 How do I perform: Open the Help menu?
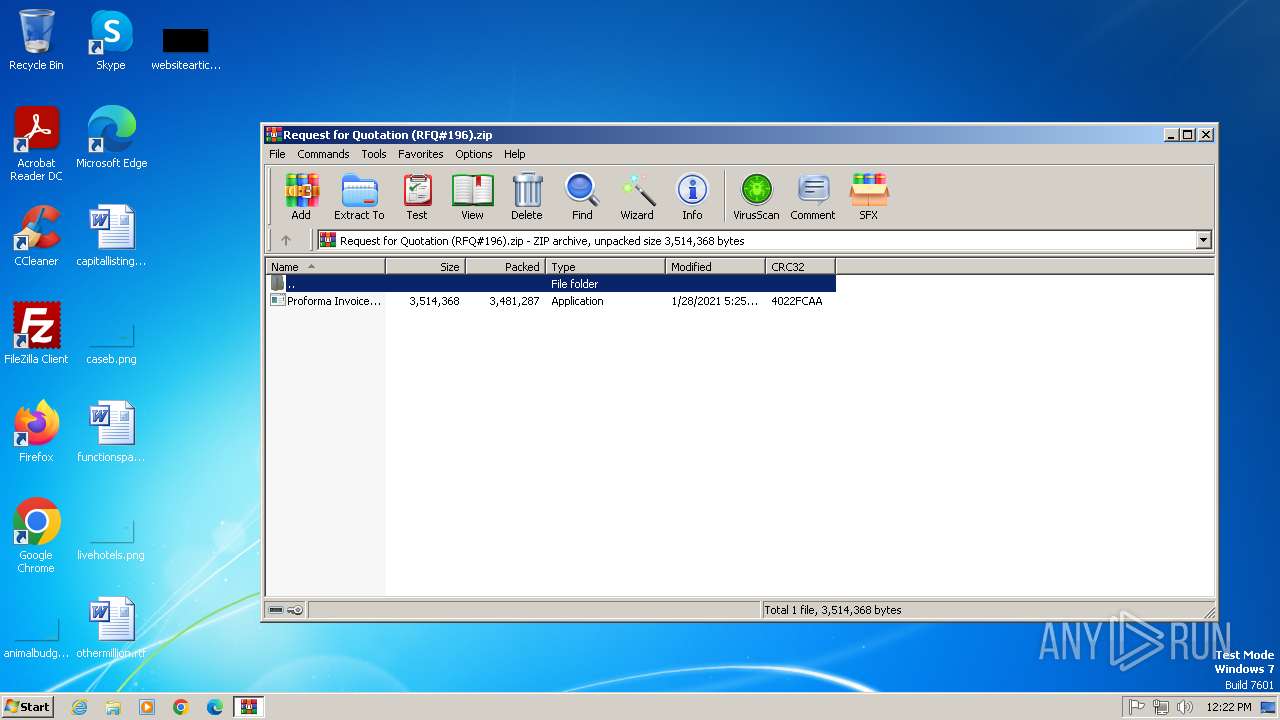515,154
